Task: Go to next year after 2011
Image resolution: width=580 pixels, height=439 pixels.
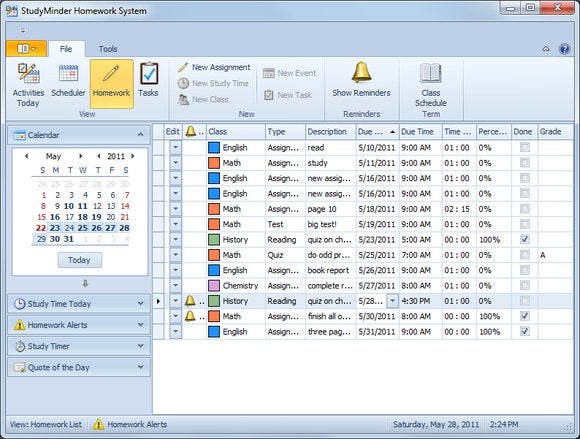Action: coord(133,156)
